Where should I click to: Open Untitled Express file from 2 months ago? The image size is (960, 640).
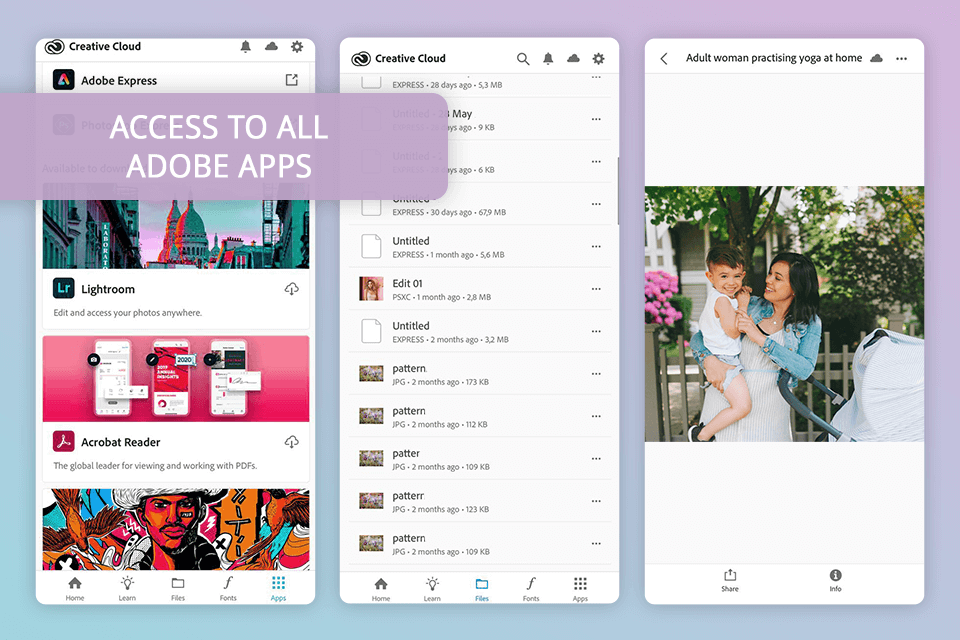480,331
